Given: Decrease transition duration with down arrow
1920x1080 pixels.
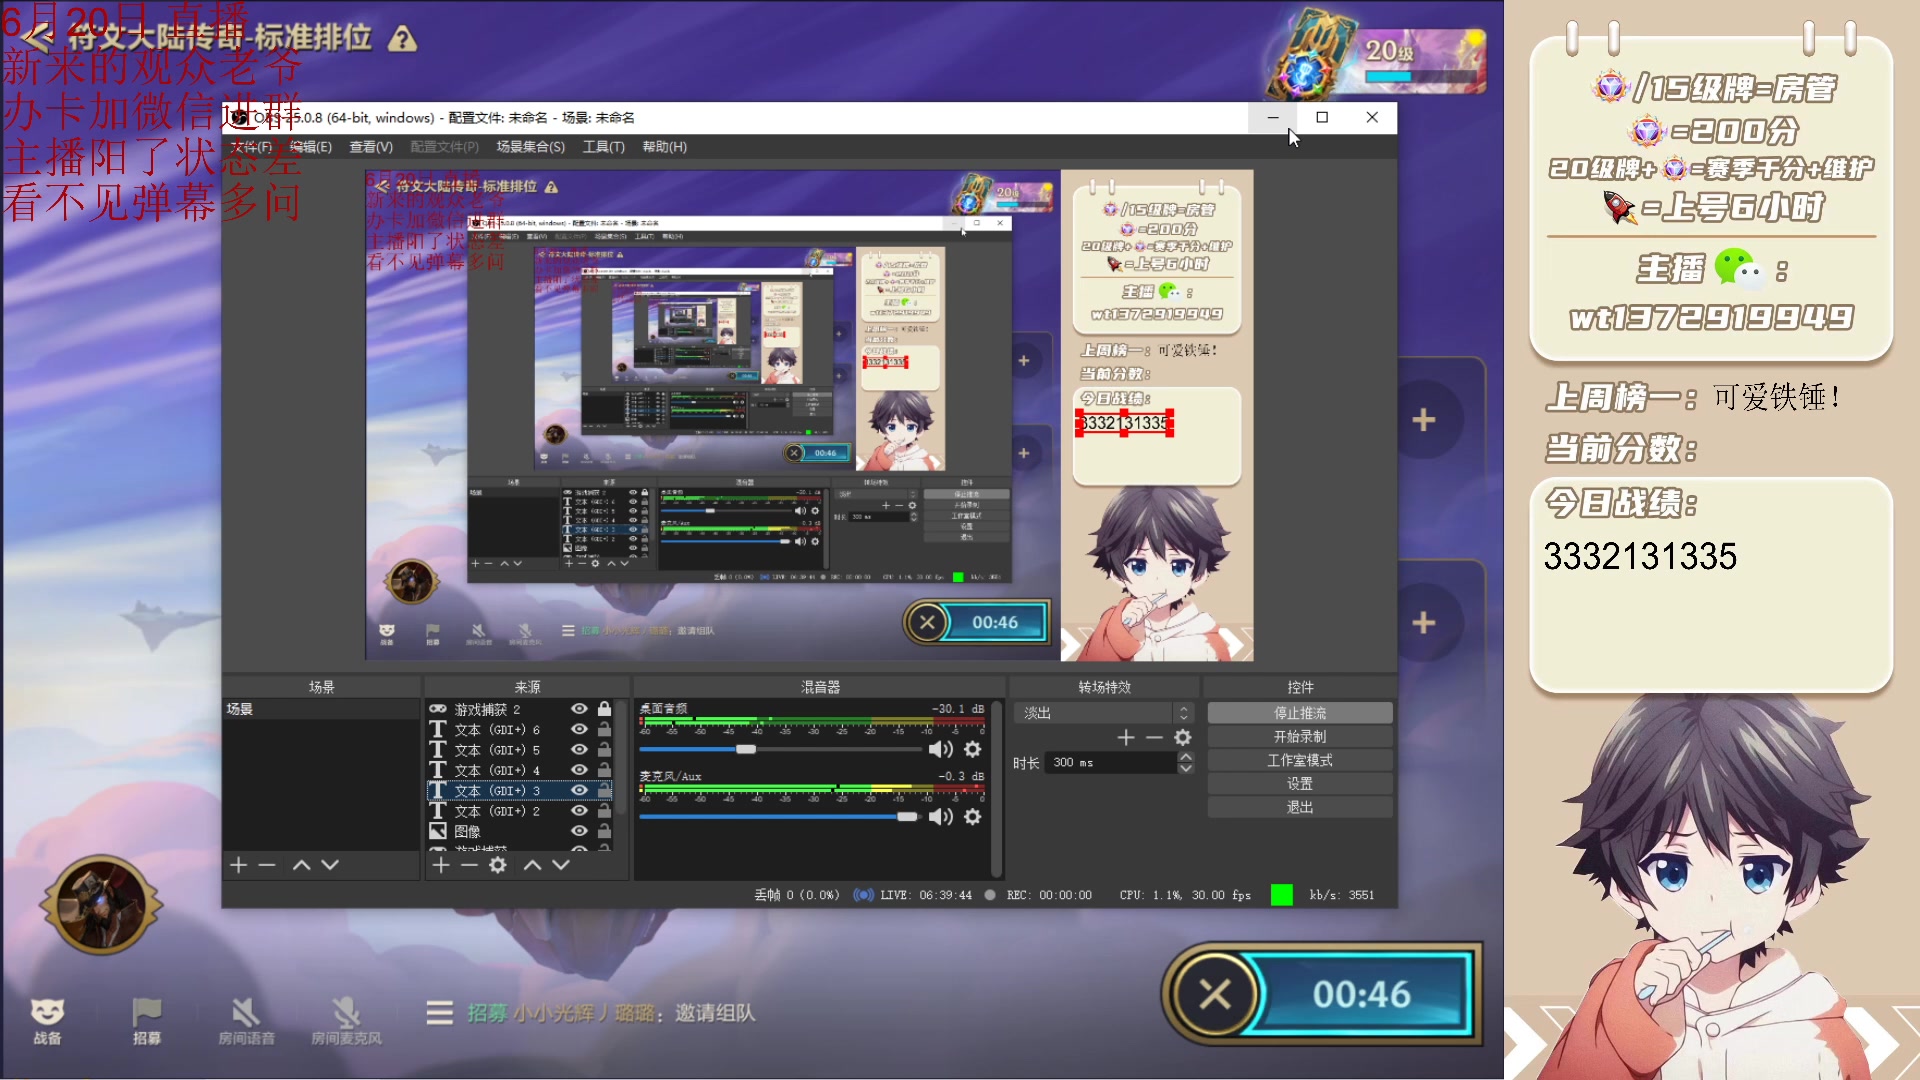Looking at the screenshot, I should (x=1186, y=768).
